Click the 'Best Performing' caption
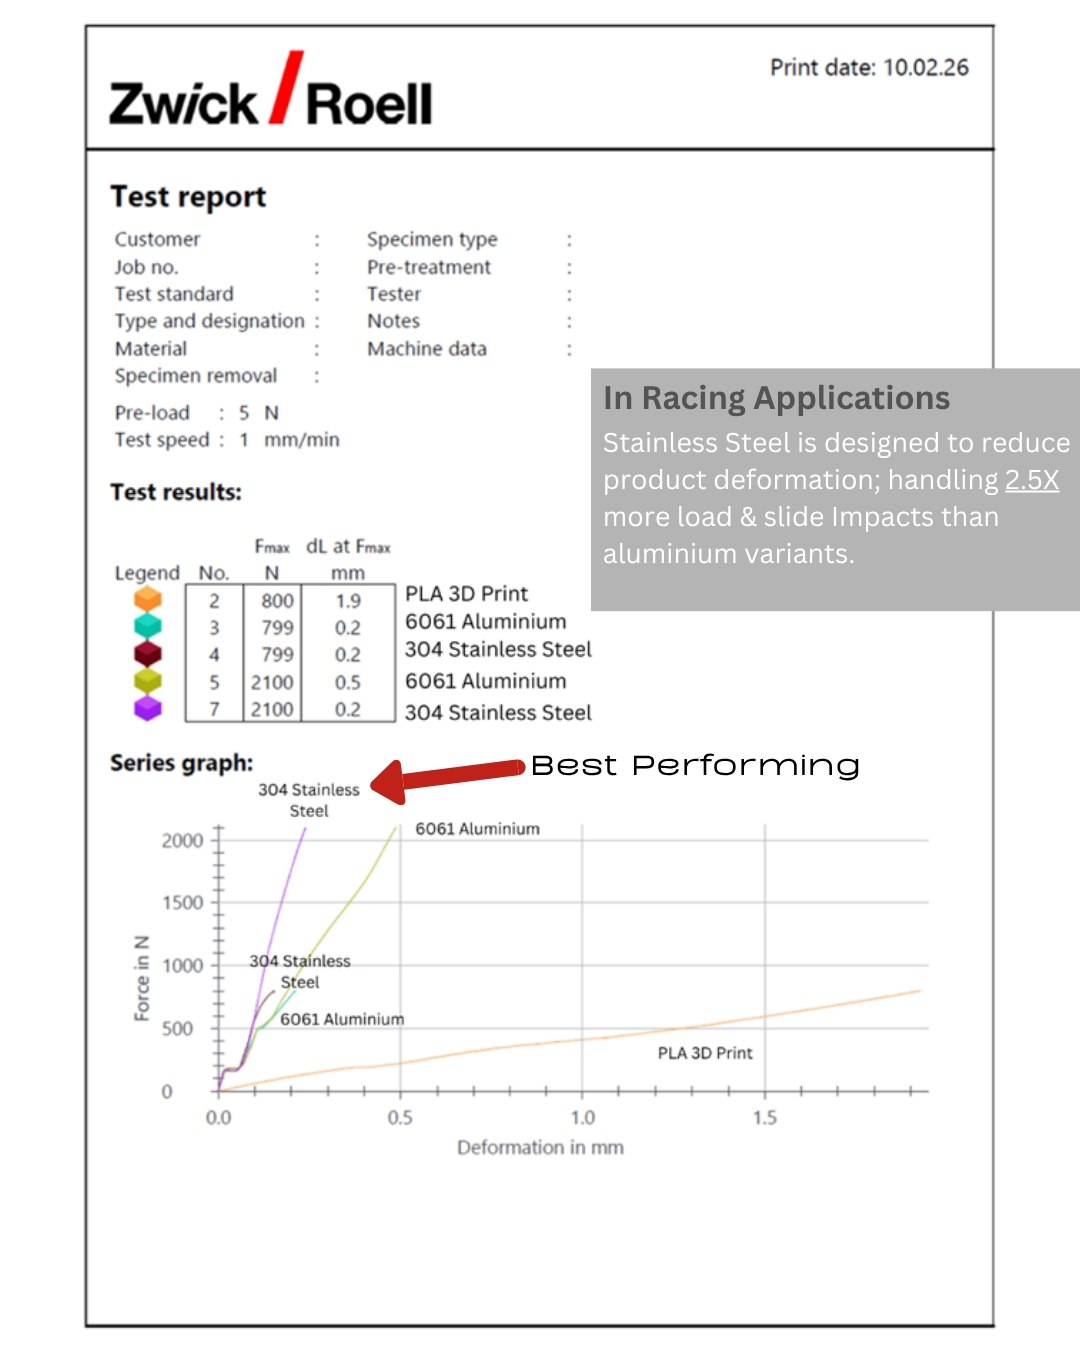 [x=695, y=766]
